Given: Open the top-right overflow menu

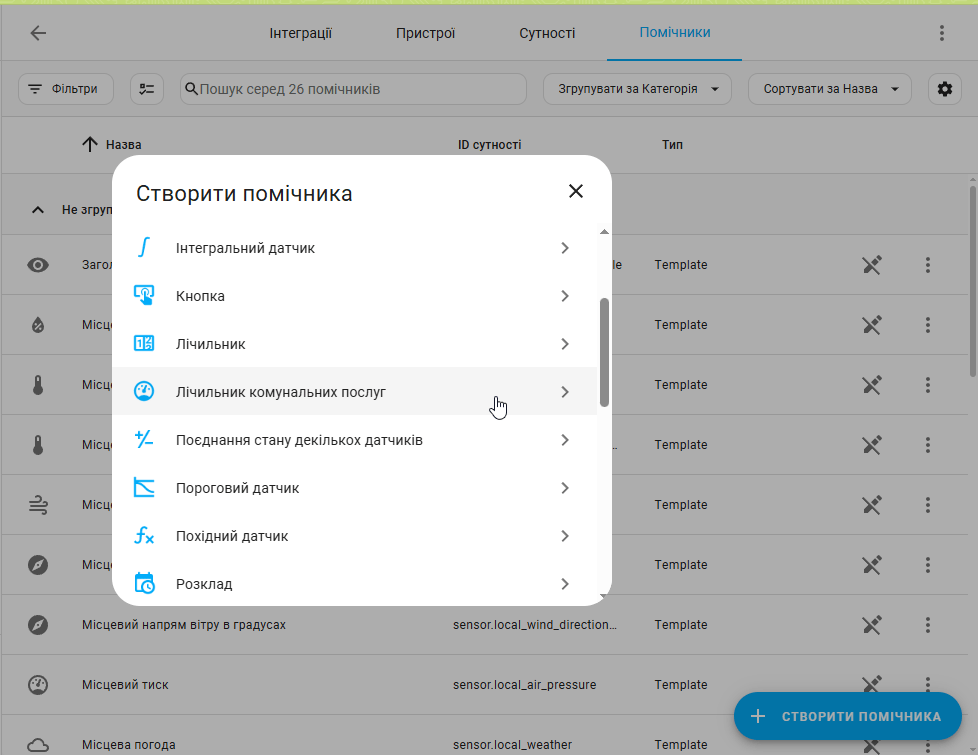Looking at the screenshot, I should [x=941, y=33].
